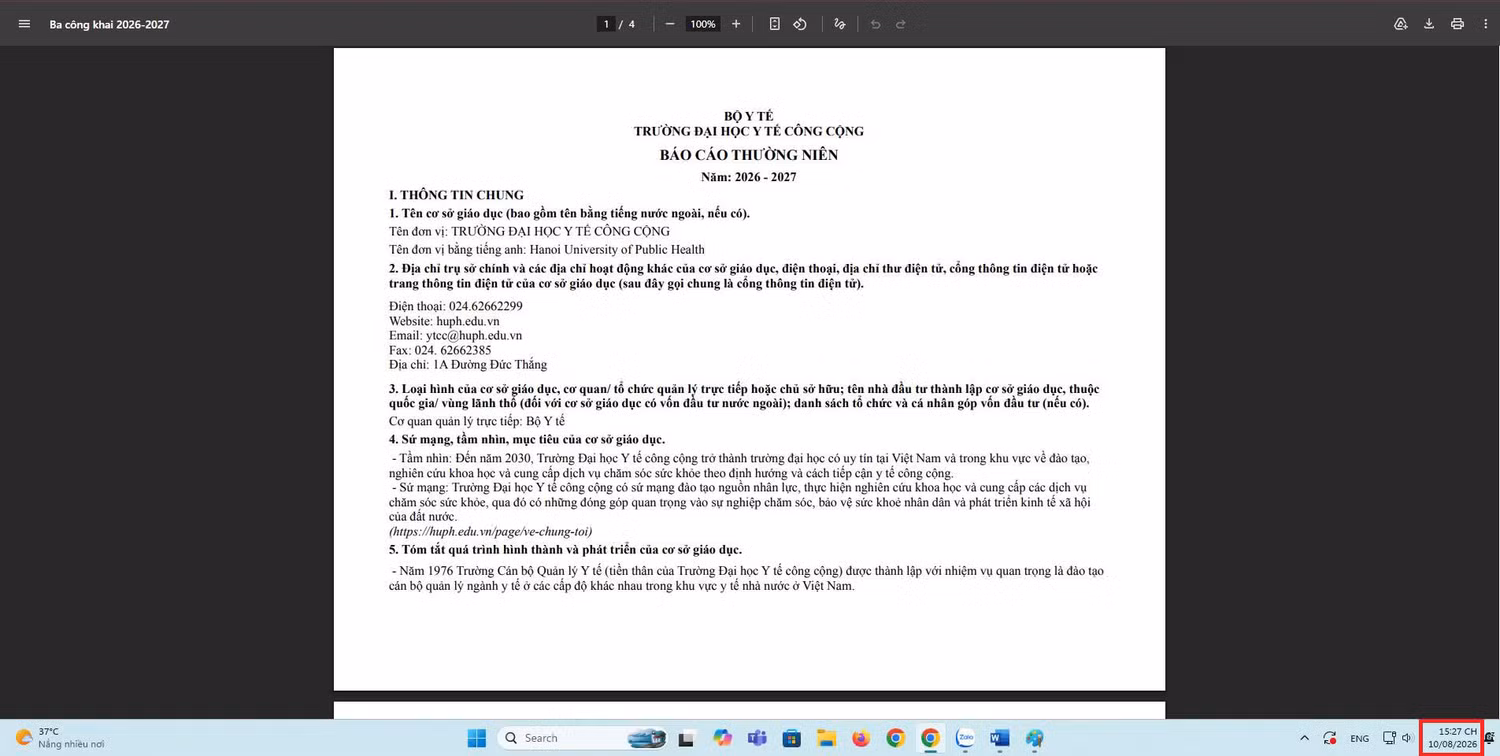Open Zalo from the taskbar
Screen dimensions: 1500x756
pos(965,738)
